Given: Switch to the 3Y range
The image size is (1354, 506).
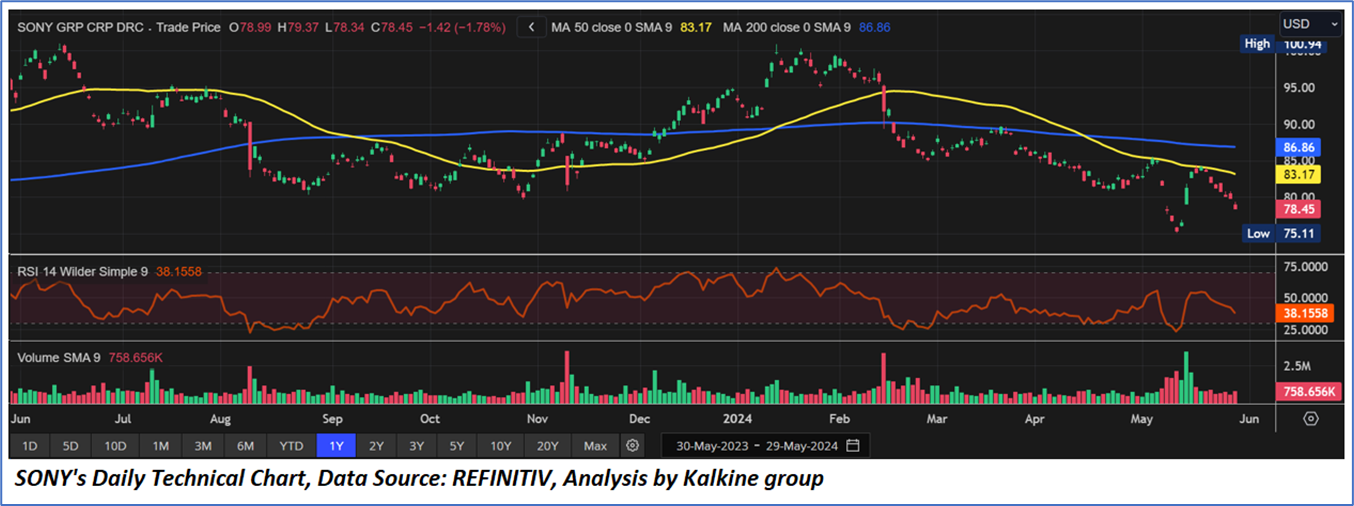Looking at the screenshot, I should (x=416, y=445).
